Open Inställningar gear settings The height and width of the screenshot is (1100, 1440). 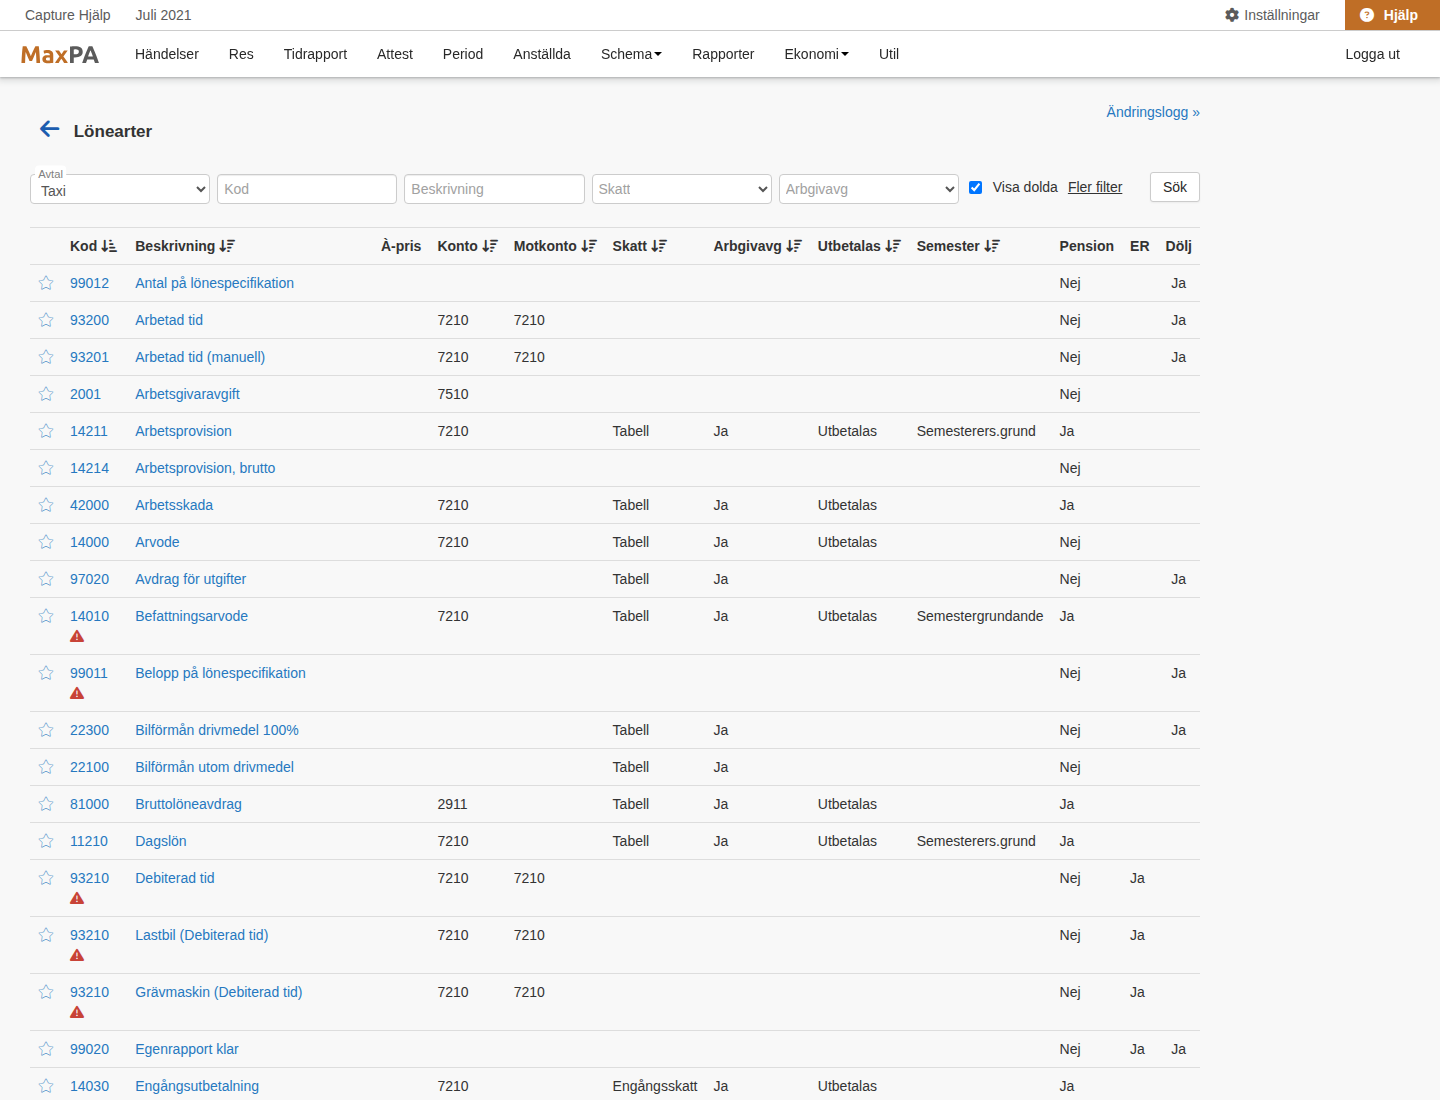point(1272,15)
